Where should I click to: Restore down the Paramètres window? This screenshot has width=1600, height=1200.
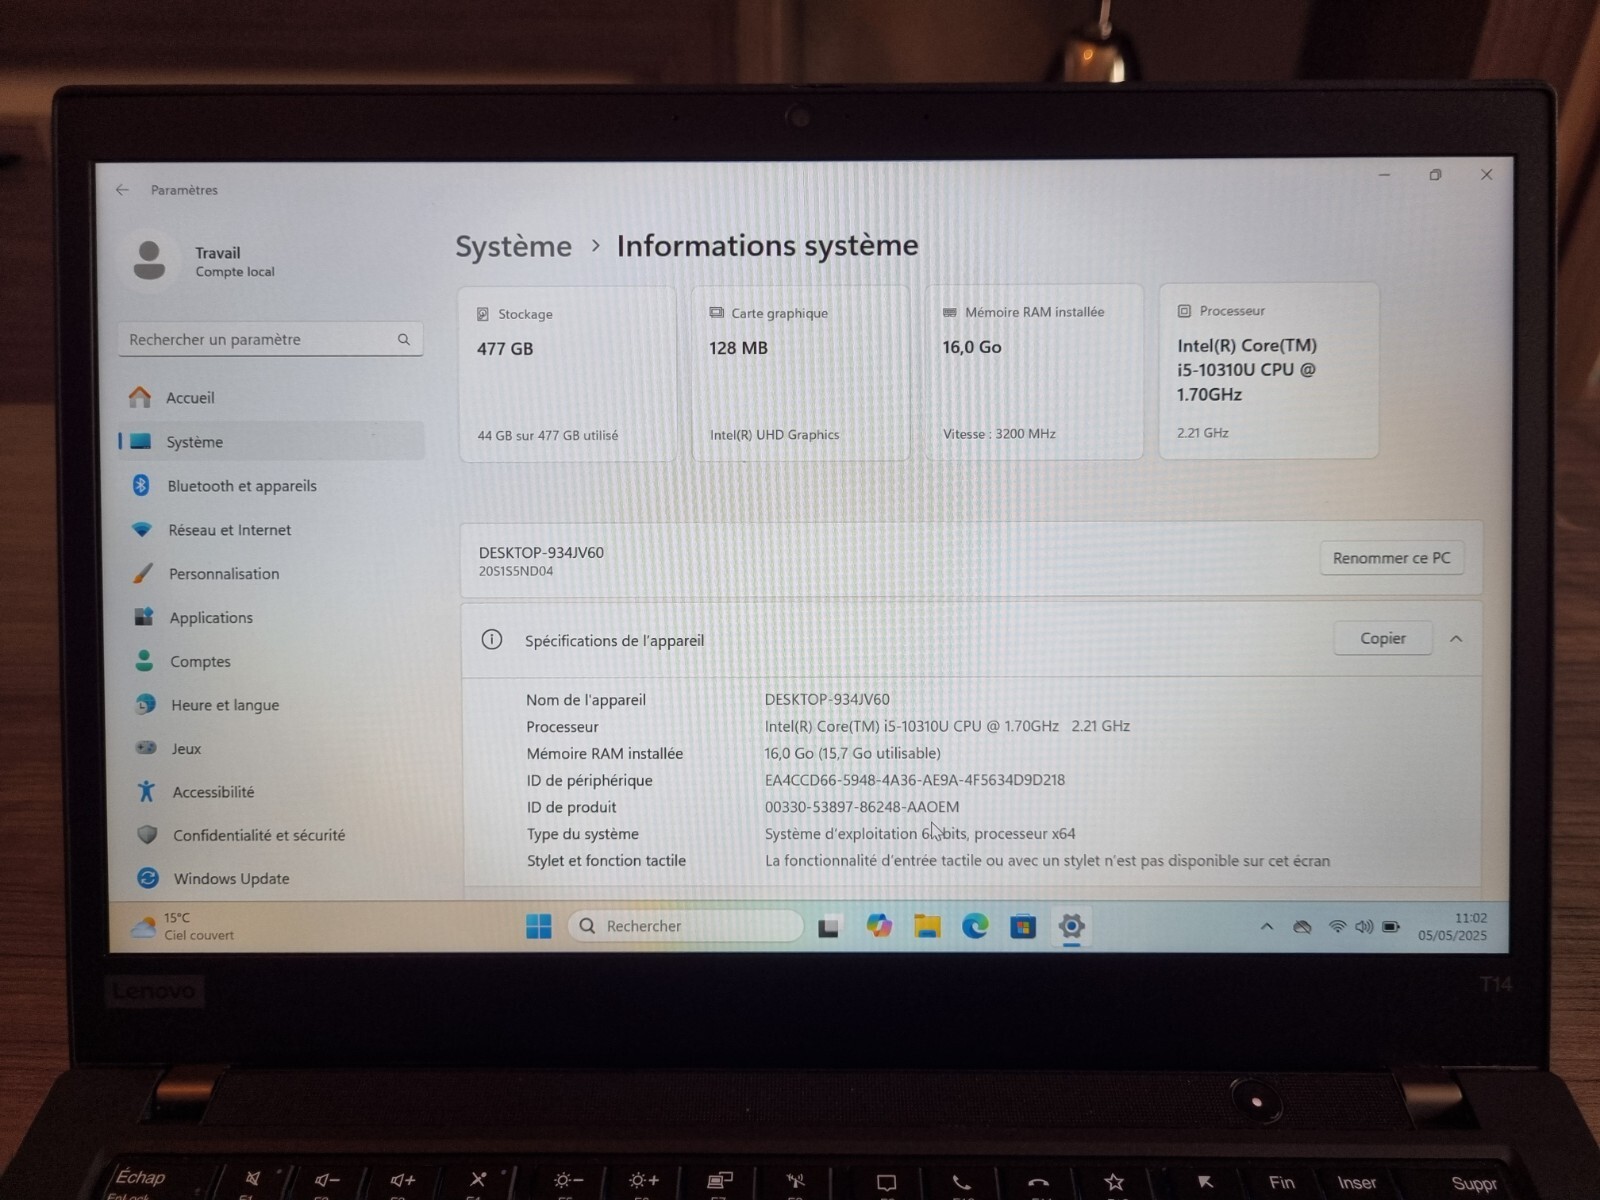[1436, 175]
